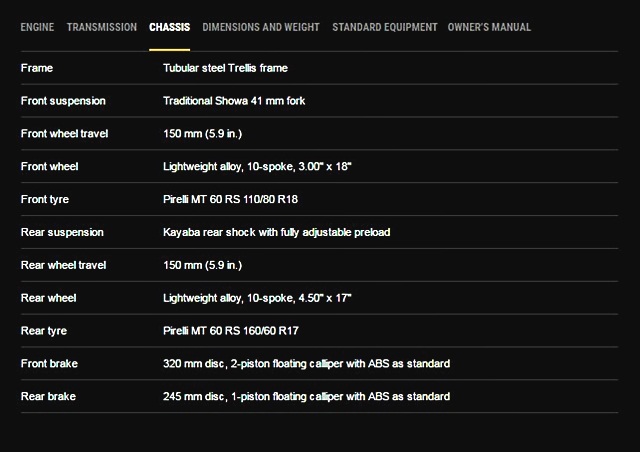This screenshot has height=452, width=640.
Task: Select the Rear tyre row label
Action: 45,330
